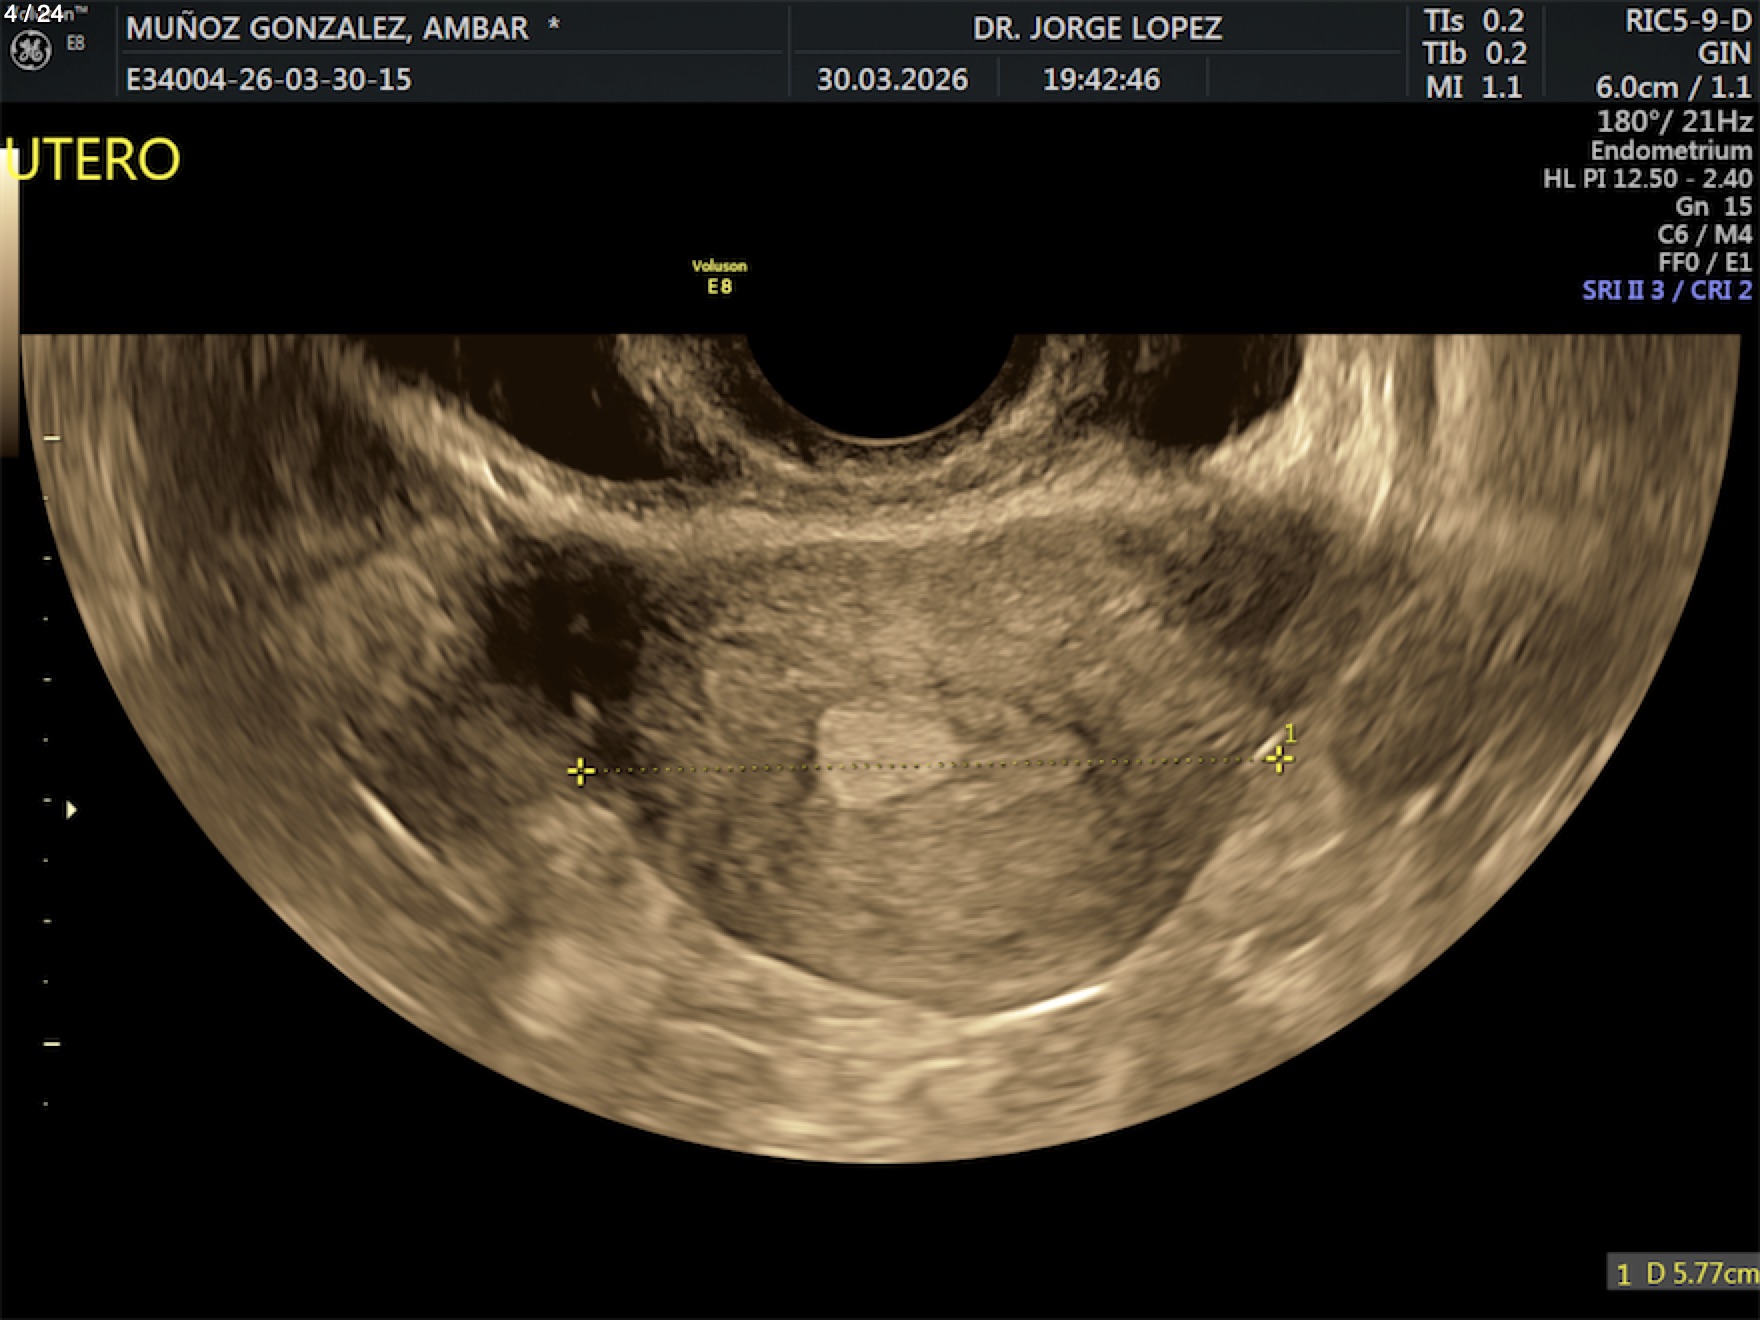
Task: Click the DR. JORGE LOPEZ field
Action: click(1097, 28)
